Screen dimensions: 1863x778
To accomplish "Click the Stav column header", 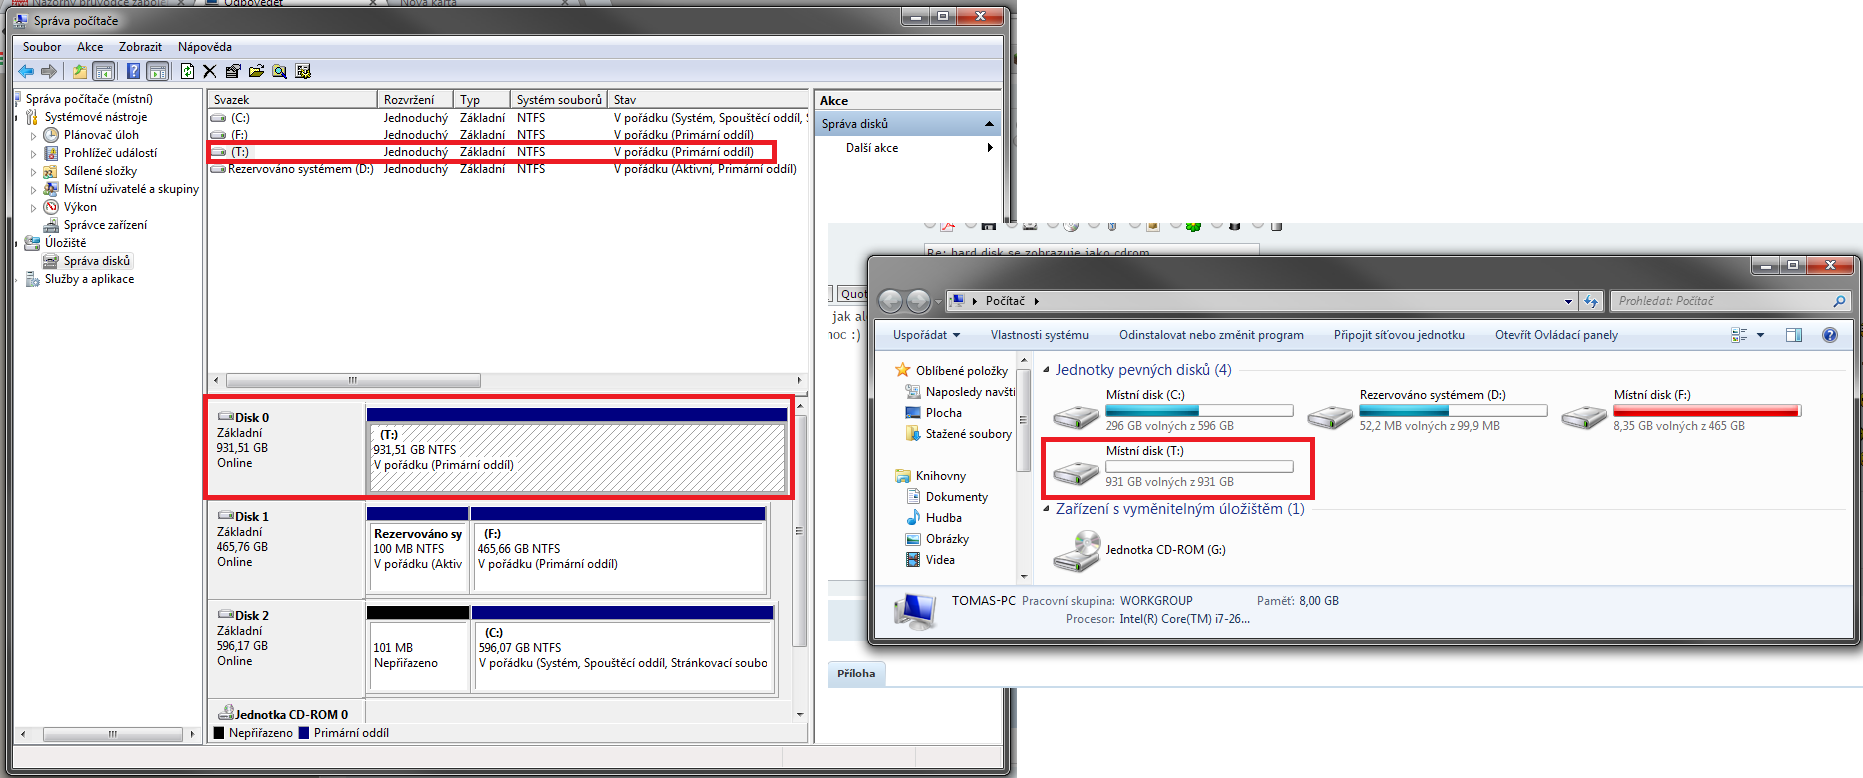I will pyautogui.click(x=708, y=100).
